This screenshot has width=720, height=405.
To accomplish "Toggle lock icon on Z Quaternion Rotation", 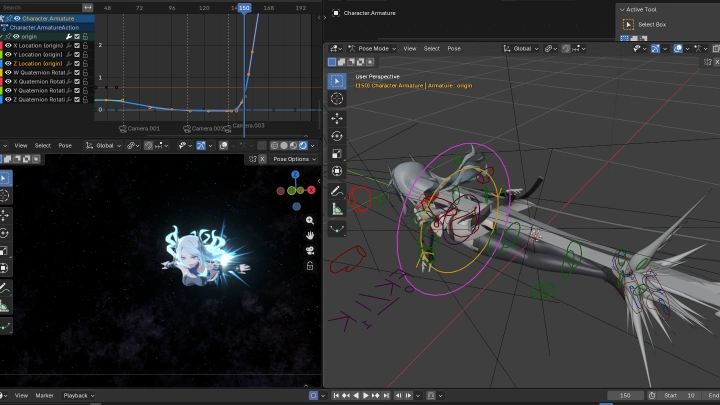I will click(85, 99).
